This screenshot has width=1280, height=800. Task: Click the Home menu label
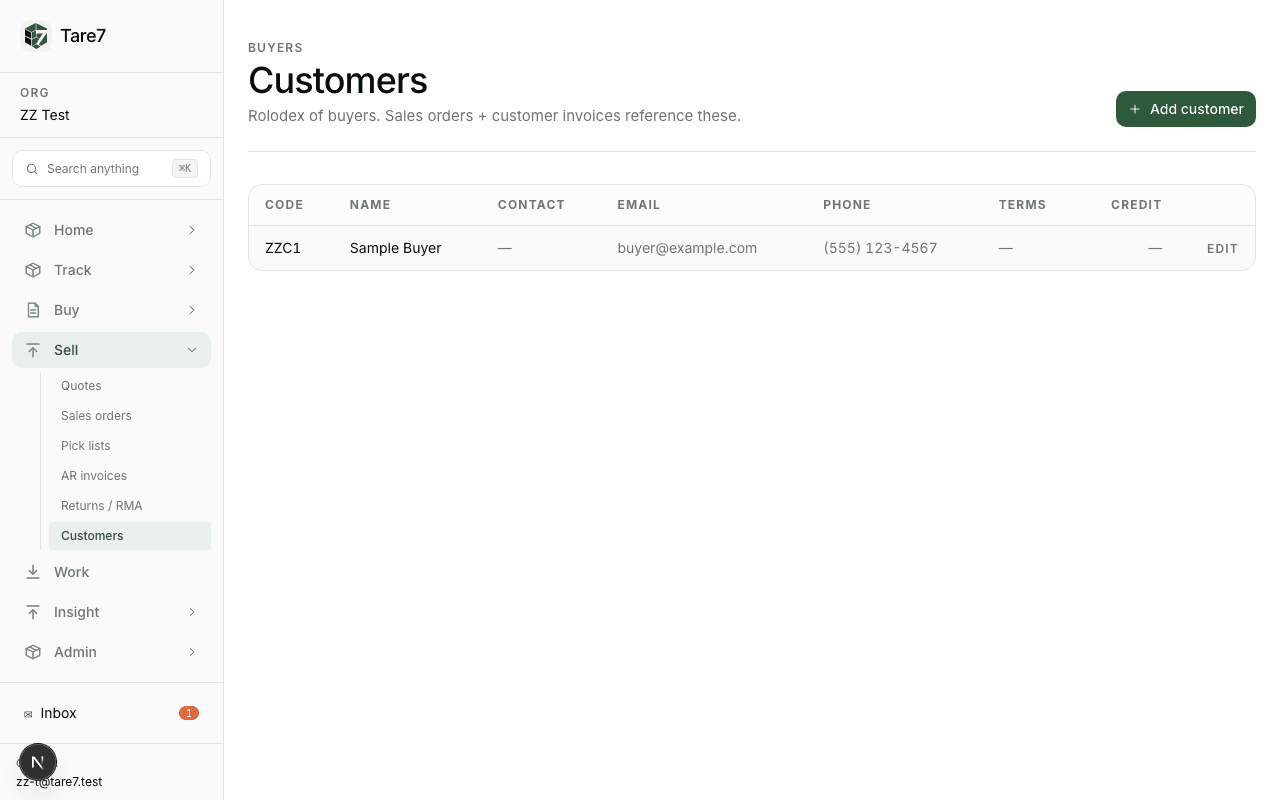(x=73, y=230)
